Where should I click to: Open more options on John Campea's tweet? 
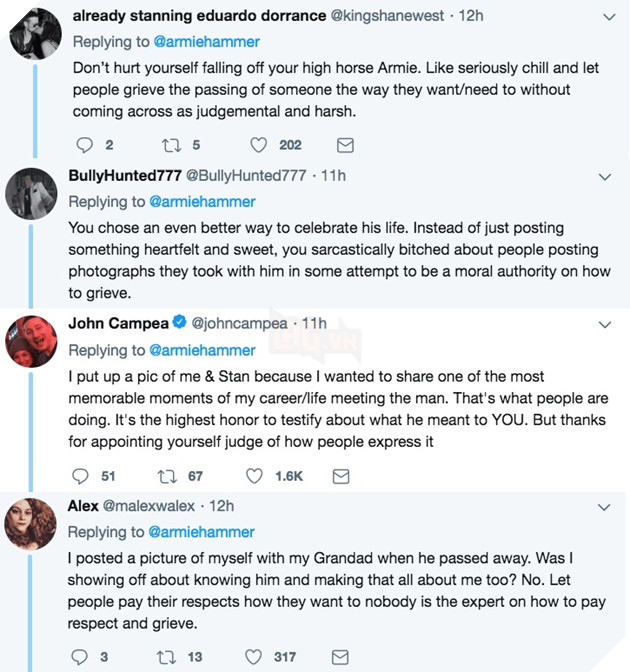tap(604, 325)
